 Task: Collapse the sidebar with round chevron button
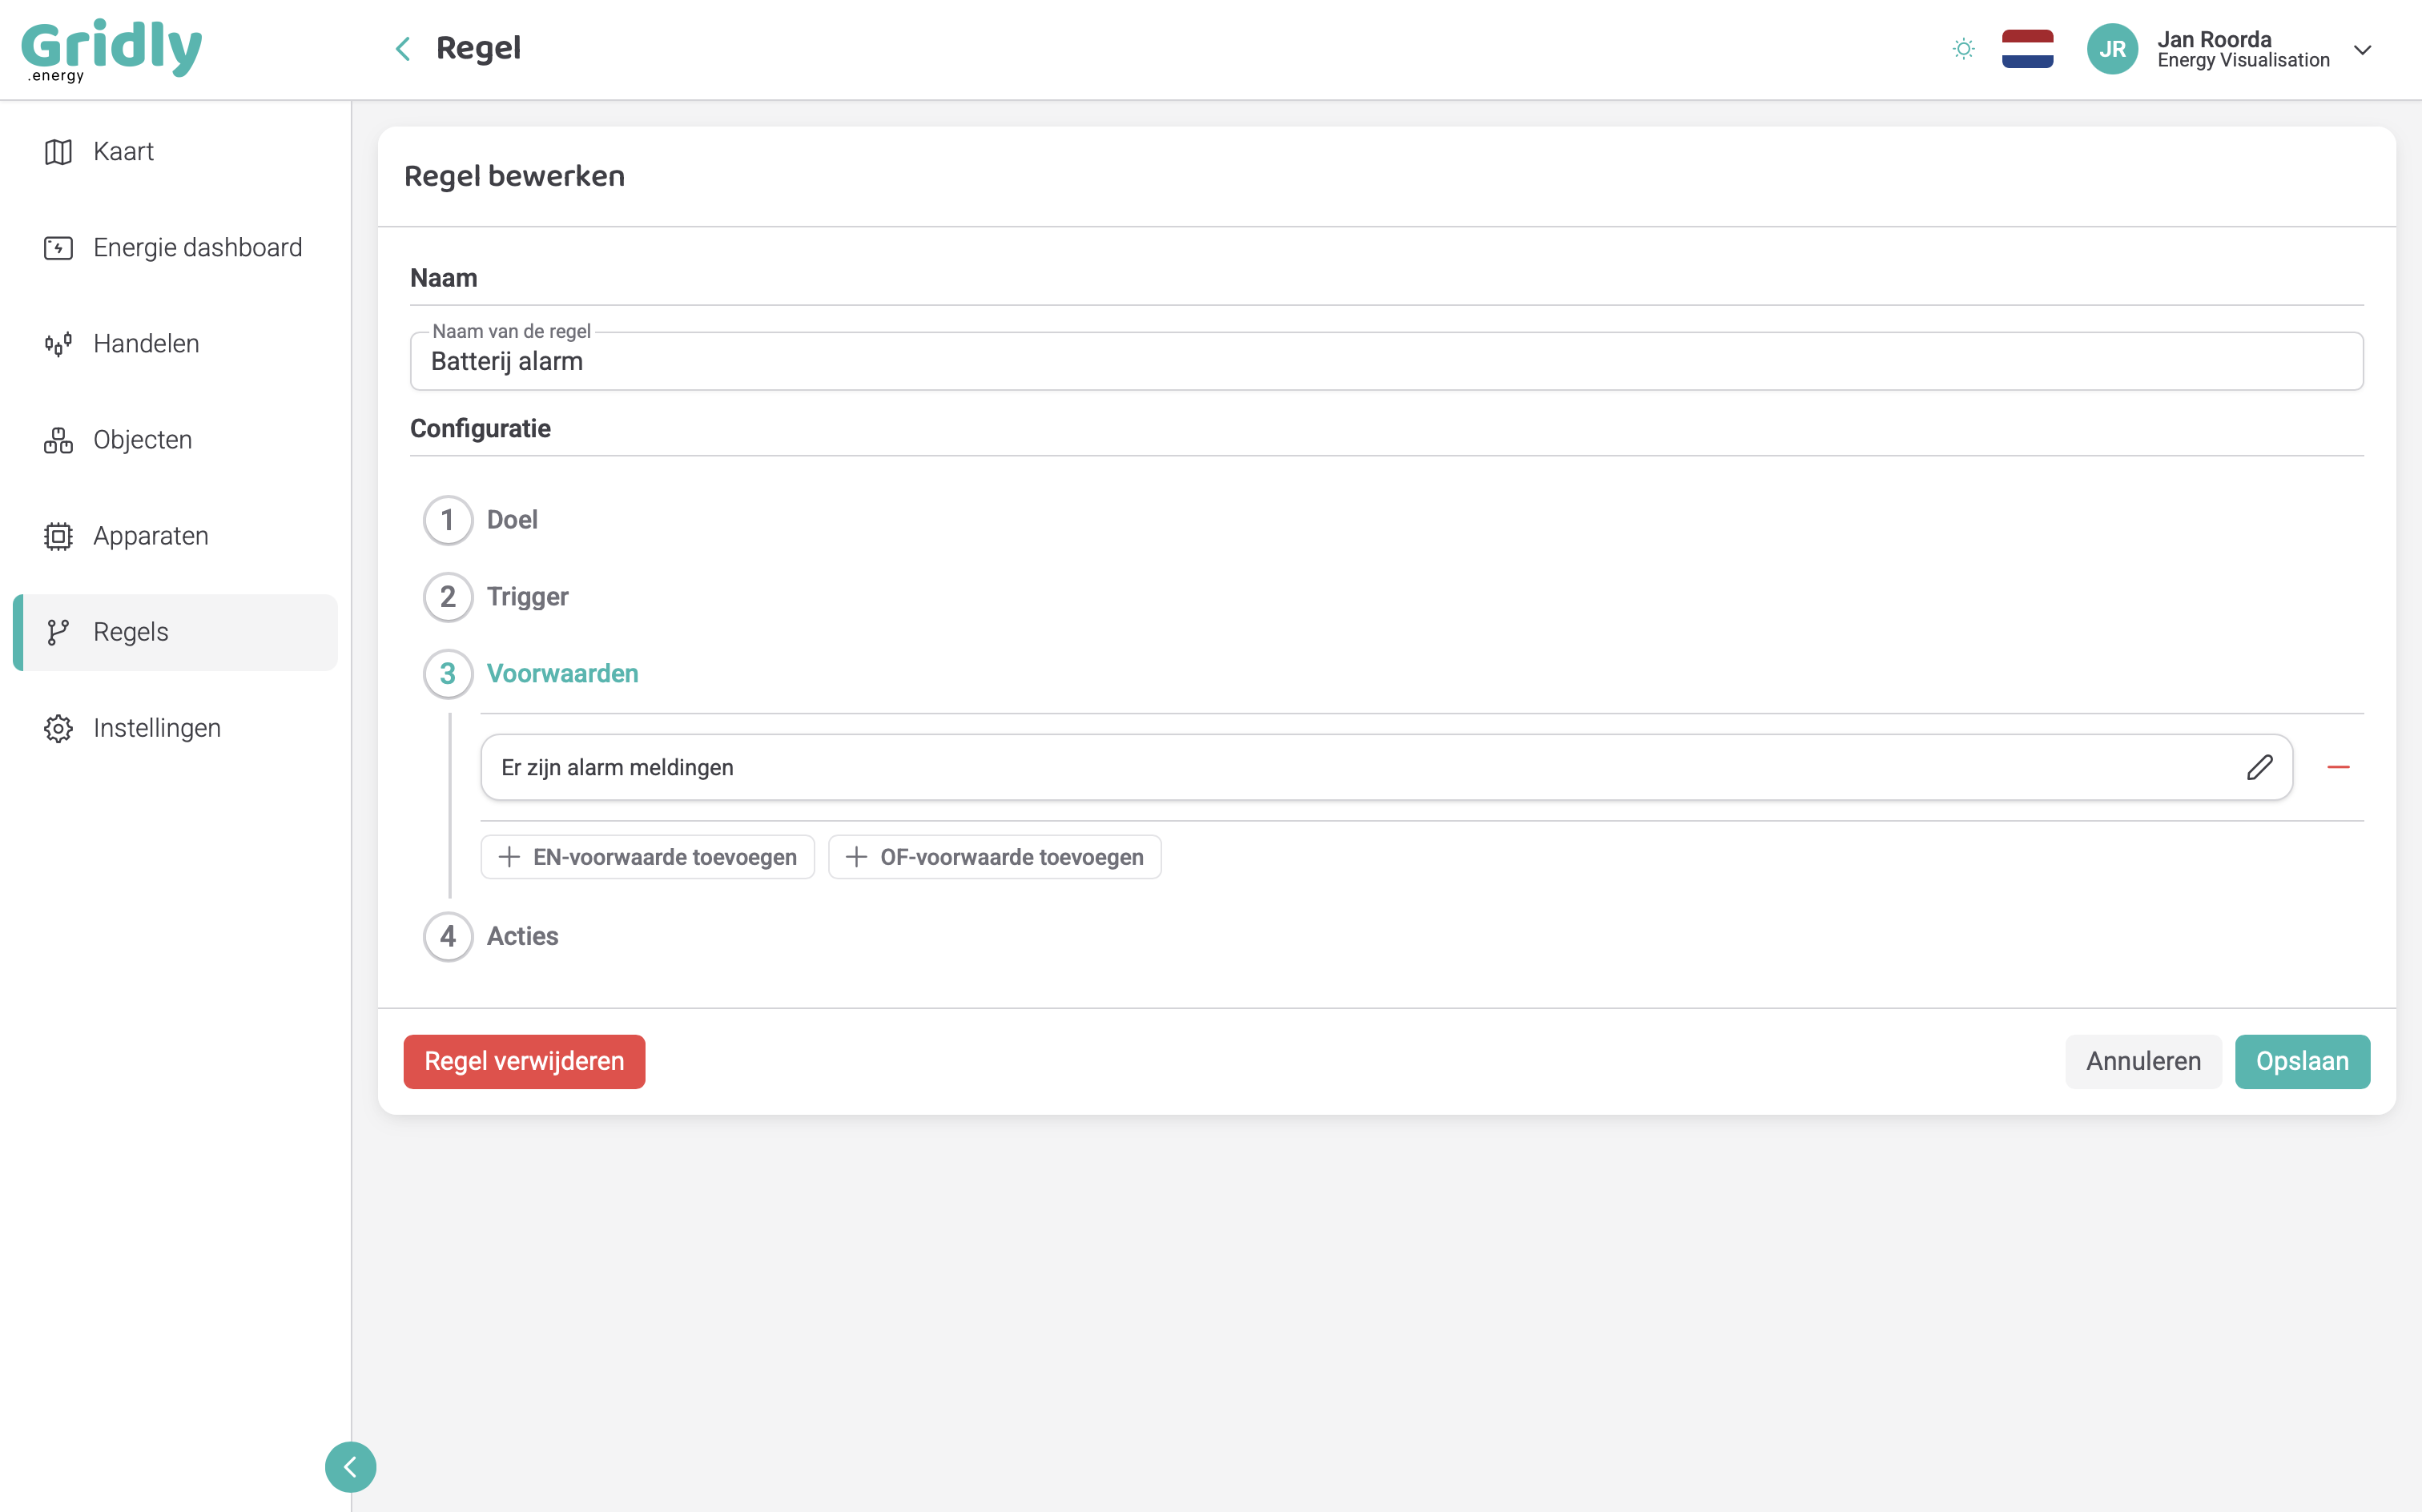tap(350, 1466)
